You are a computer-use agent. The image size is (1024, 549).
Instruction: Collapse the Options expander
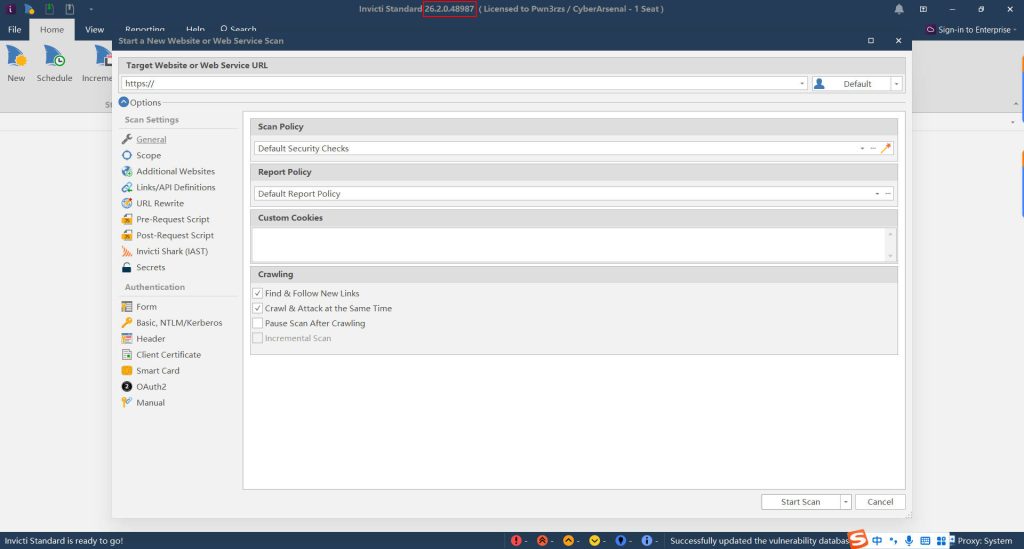tap(124, 103)
